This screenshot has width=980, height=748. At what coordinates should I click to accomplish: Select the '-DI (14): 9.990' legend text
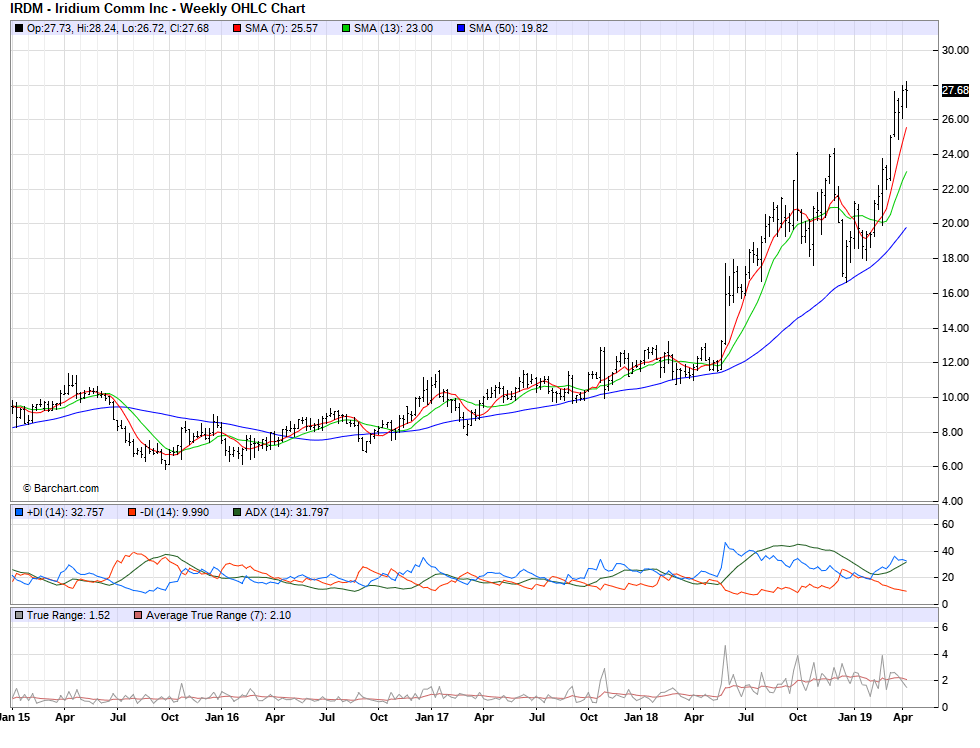[174, 512]
